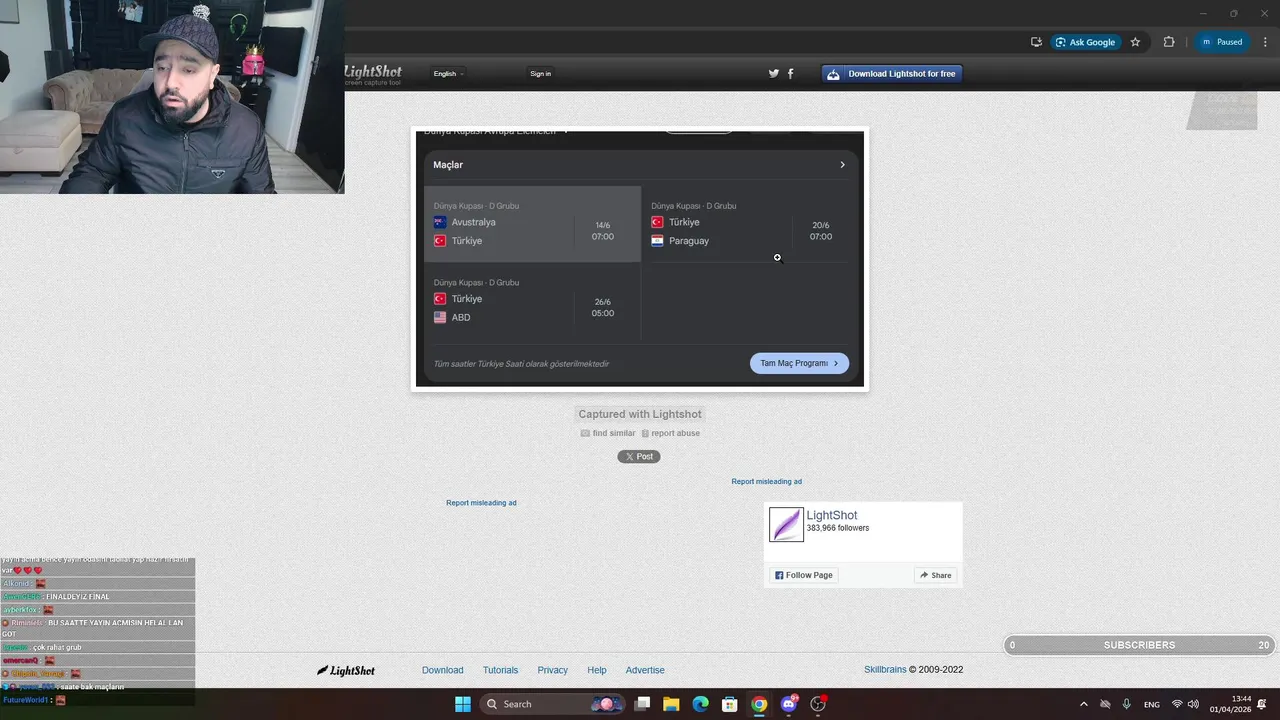Click the Follow Page button
The height and width of the screenshot is (720, 1280).
point(803,575)
